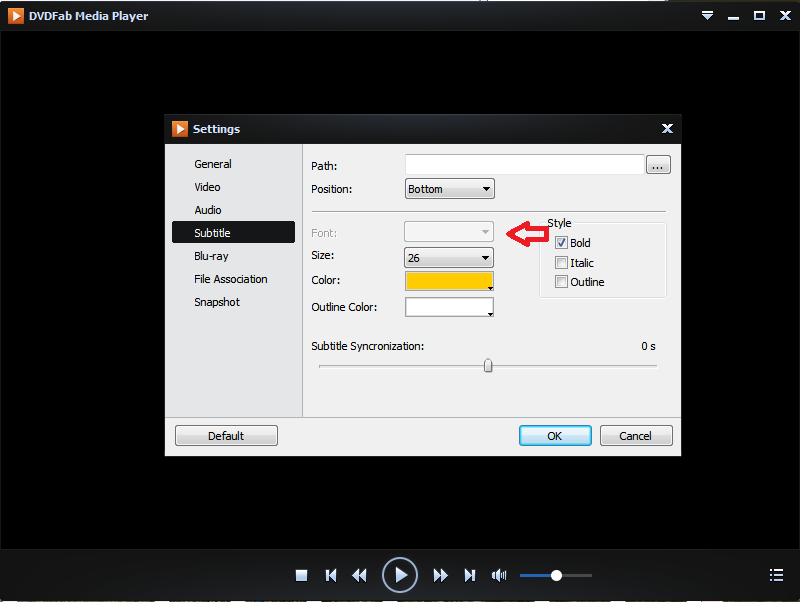800x602 pixels.
Task: Enable the Italic style checkbox
Action: point(561,263)
